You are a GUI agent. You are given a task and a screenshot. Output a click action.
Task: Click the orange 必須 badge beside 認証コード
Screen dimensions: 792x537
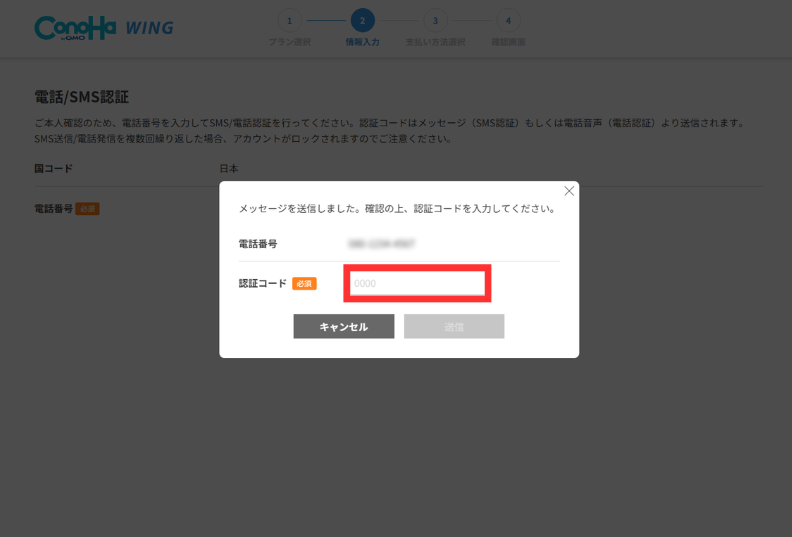pyautogui.click(x=304, y=284)
